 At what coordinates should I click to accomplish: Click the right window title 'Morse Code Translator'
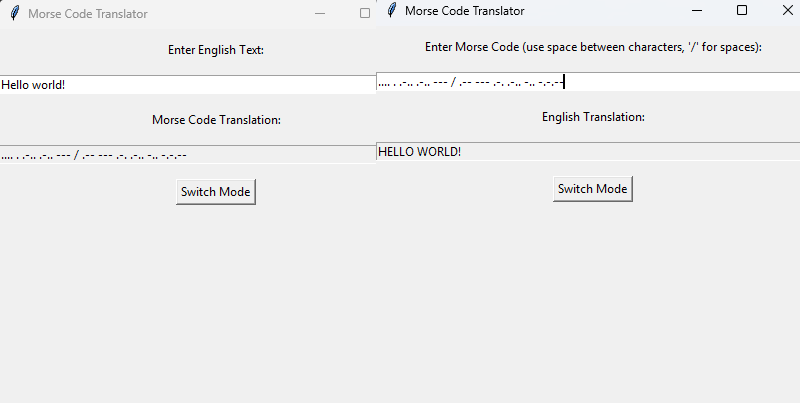click(x=465, y=11)
